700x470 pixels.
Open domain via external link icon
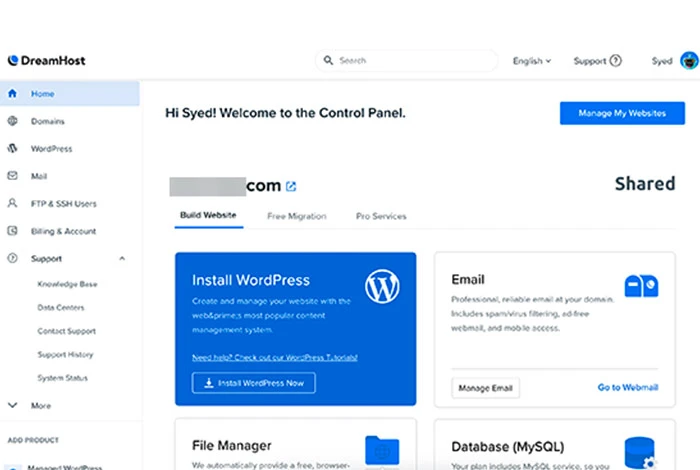coord(291,186)
